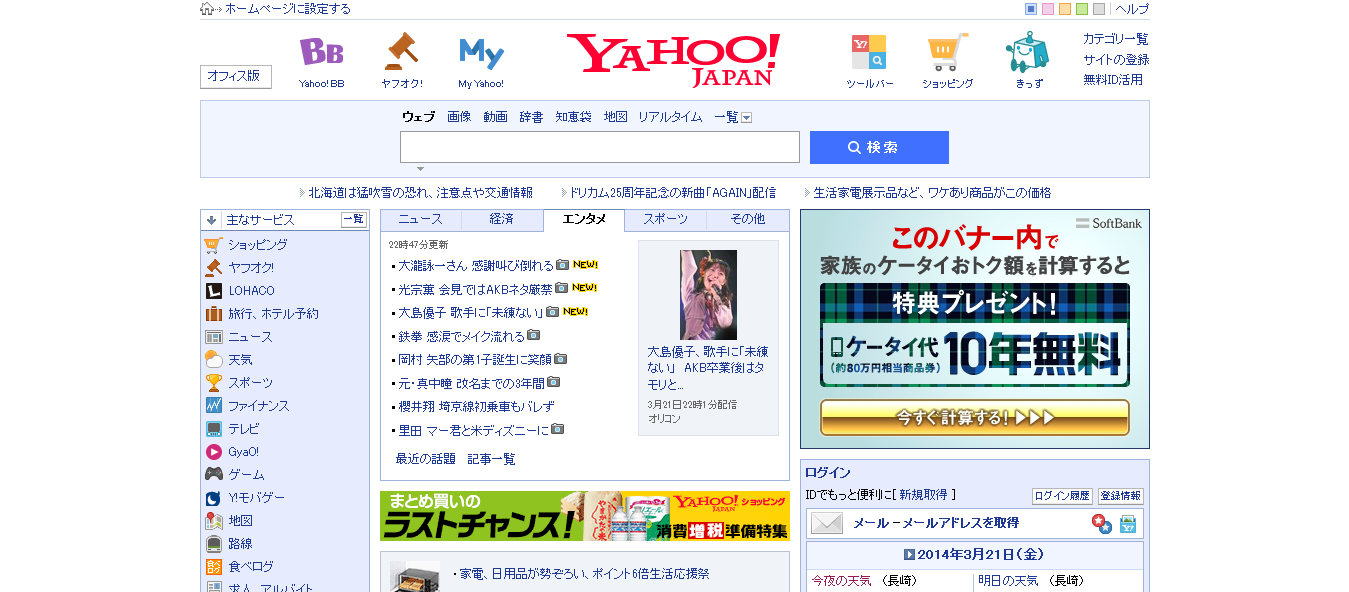Select the blue color theme swatch

pyautogui.click(x=1031, y=9)
